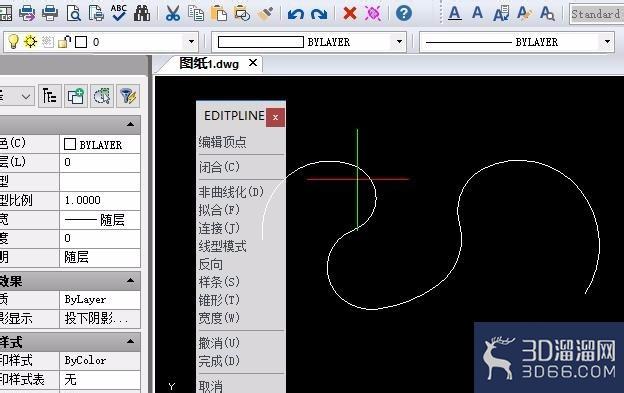Click the text style pencil A icon
Image resolution: width=624 pixels, height=393 pixels.
(x=524, y=13)
